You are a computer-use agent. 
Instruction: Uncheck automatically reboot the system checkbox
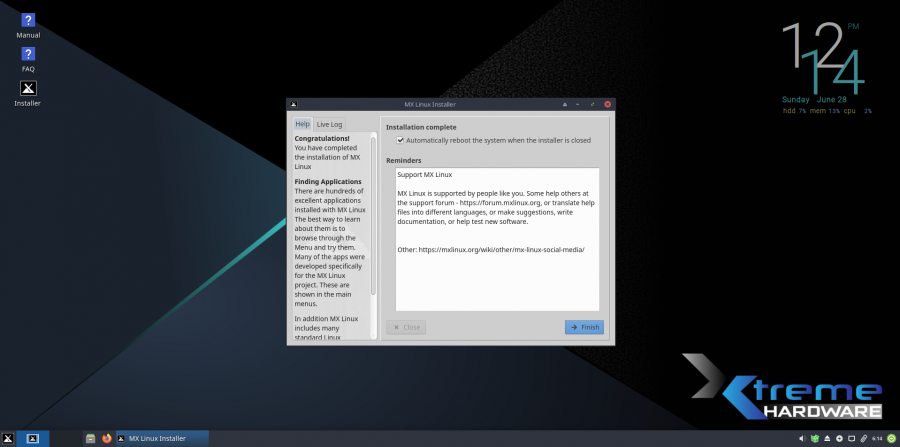pyautogui.click(x=400, y=141)
